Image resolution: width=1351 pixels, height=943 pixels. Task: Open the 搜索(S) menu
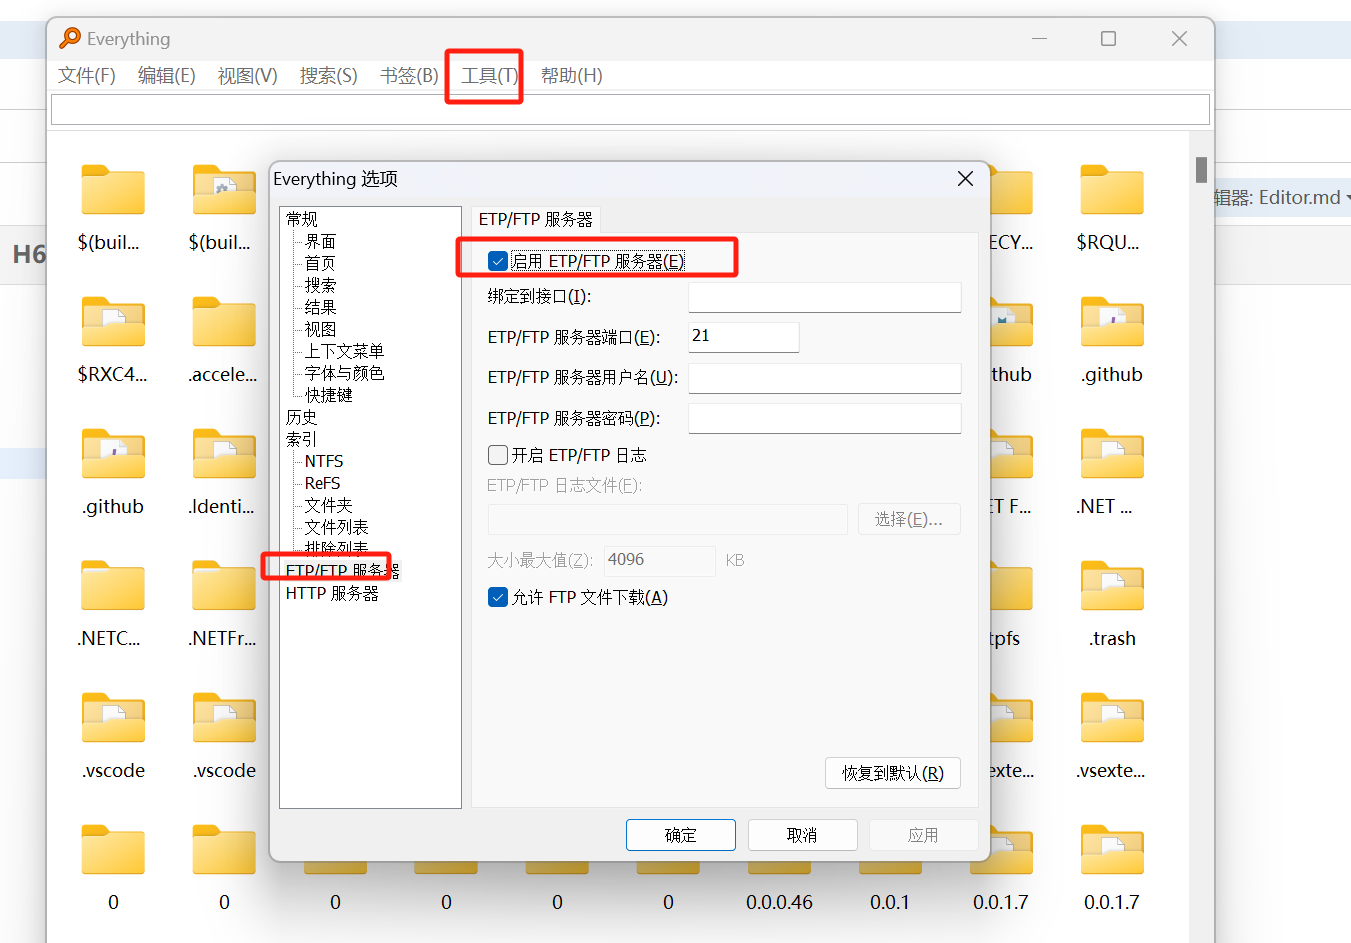[329, 75]
